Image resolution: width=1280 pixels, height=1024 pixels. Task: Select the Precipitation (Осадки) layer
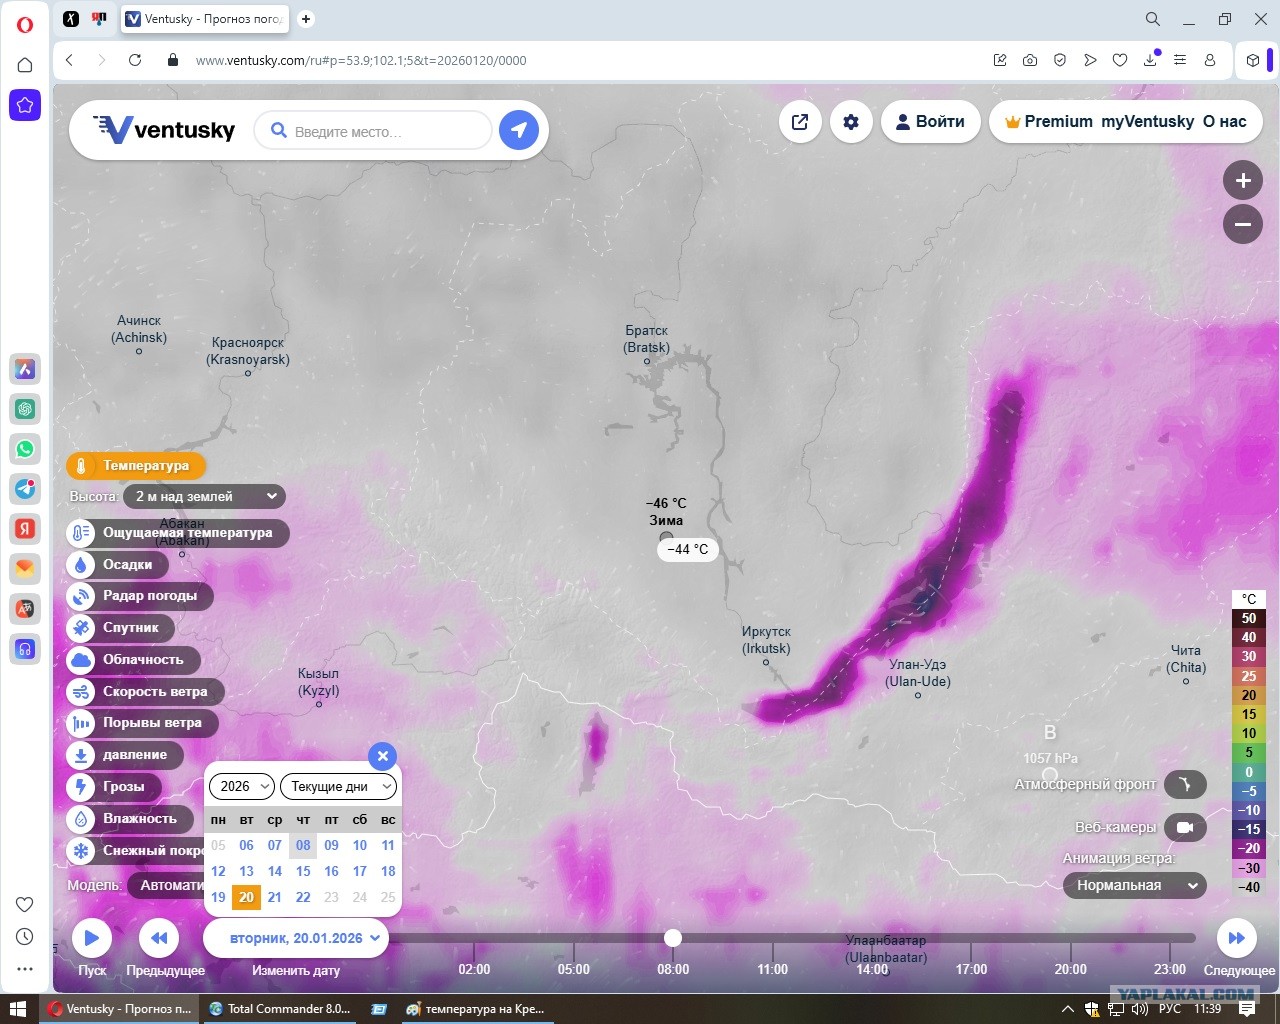tap(117, 565)
